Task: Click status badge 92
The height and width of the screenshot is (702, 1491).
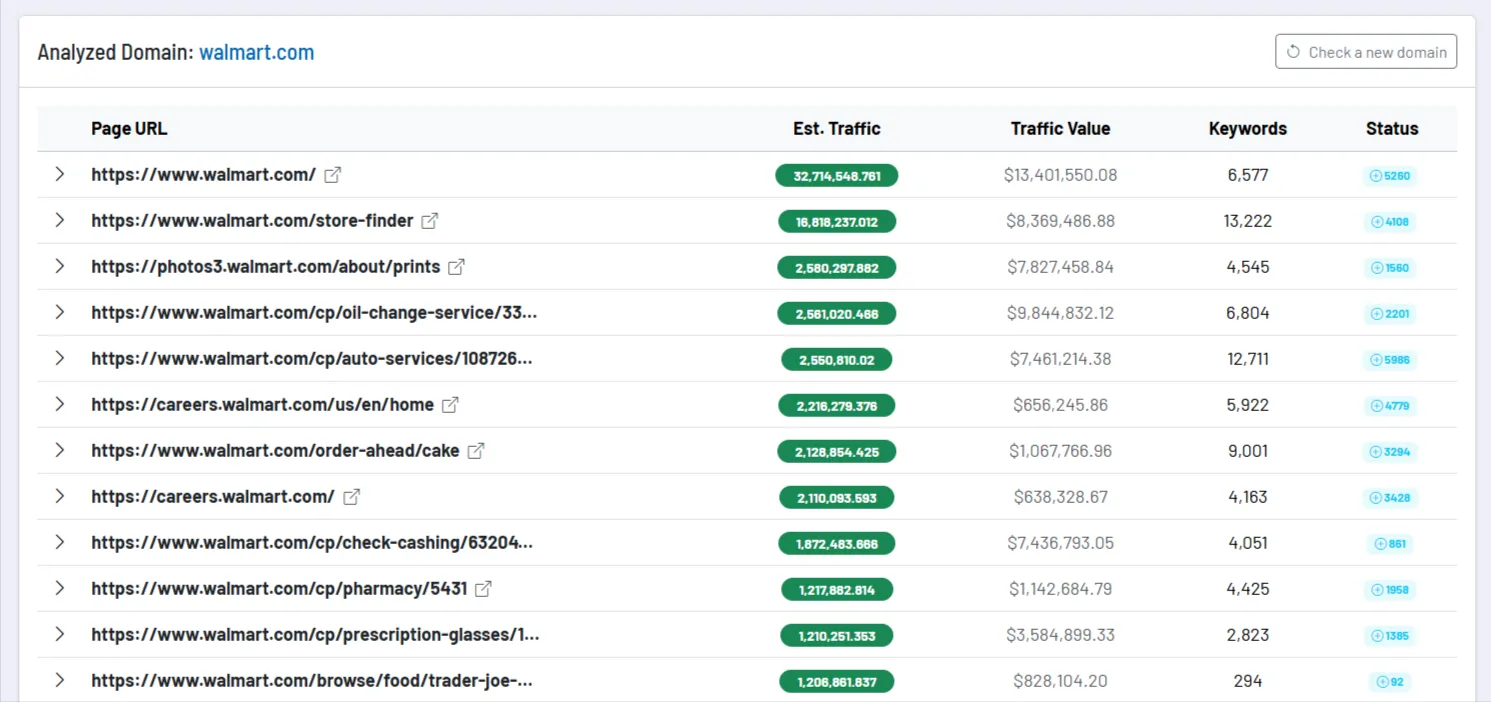Action: click(x=1390, y=682)
